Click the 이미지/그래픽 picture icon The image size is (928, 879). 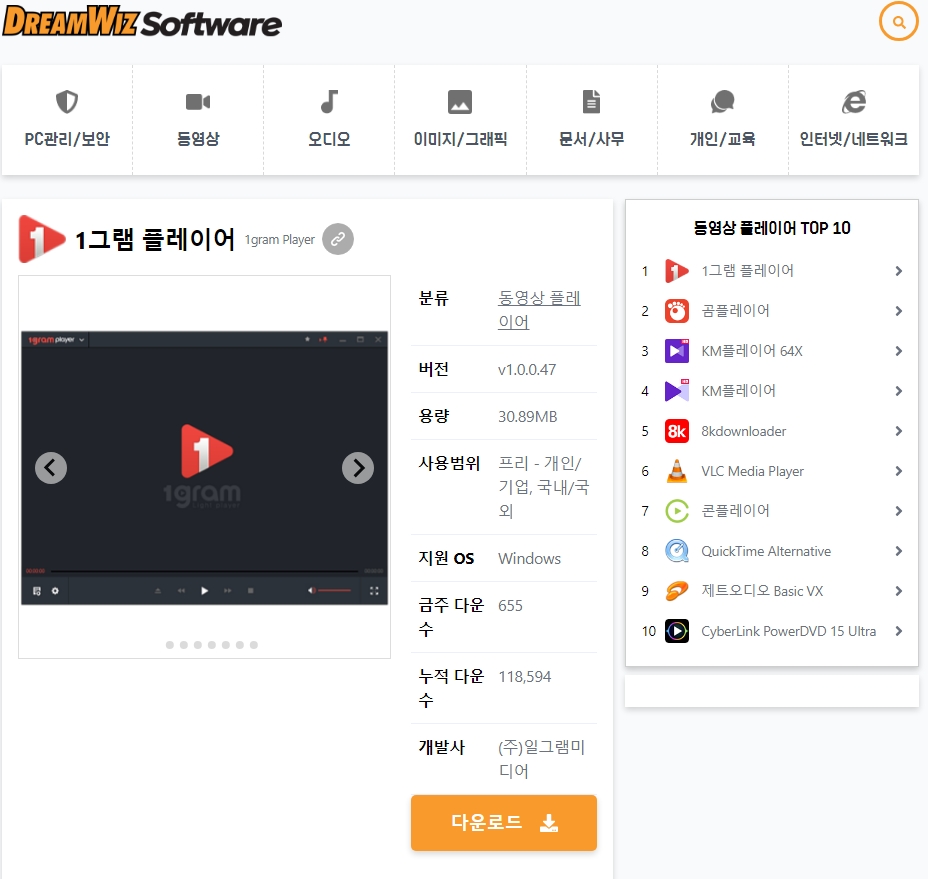coord(460,101)
